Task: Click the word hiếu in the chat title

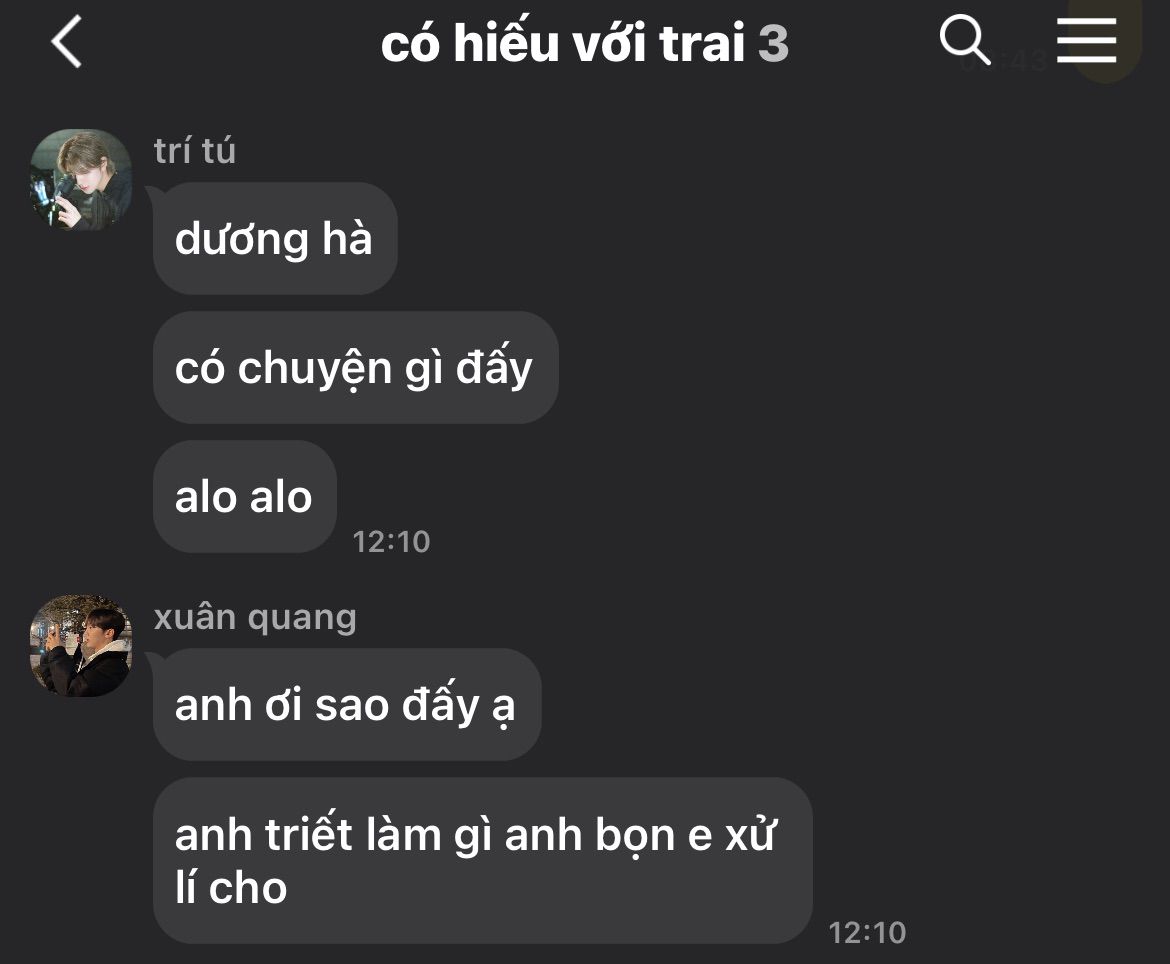Action: pyautogui.click(x=506, y=43)
